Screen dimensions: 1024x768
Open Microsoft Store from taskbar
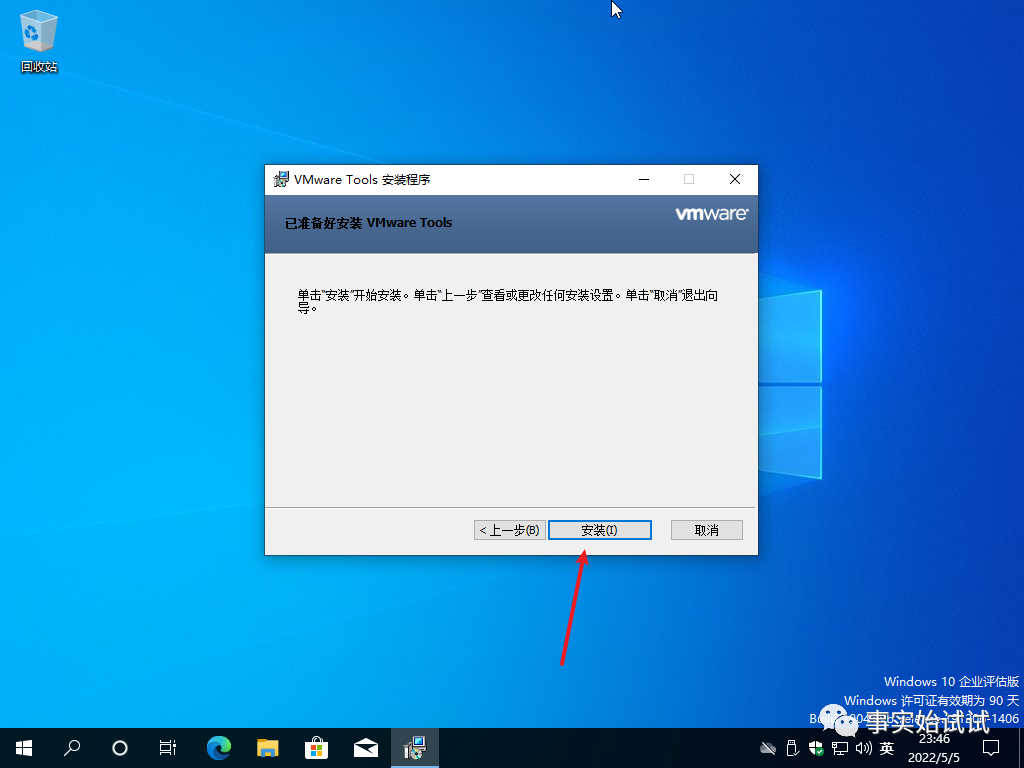[317, 748]
